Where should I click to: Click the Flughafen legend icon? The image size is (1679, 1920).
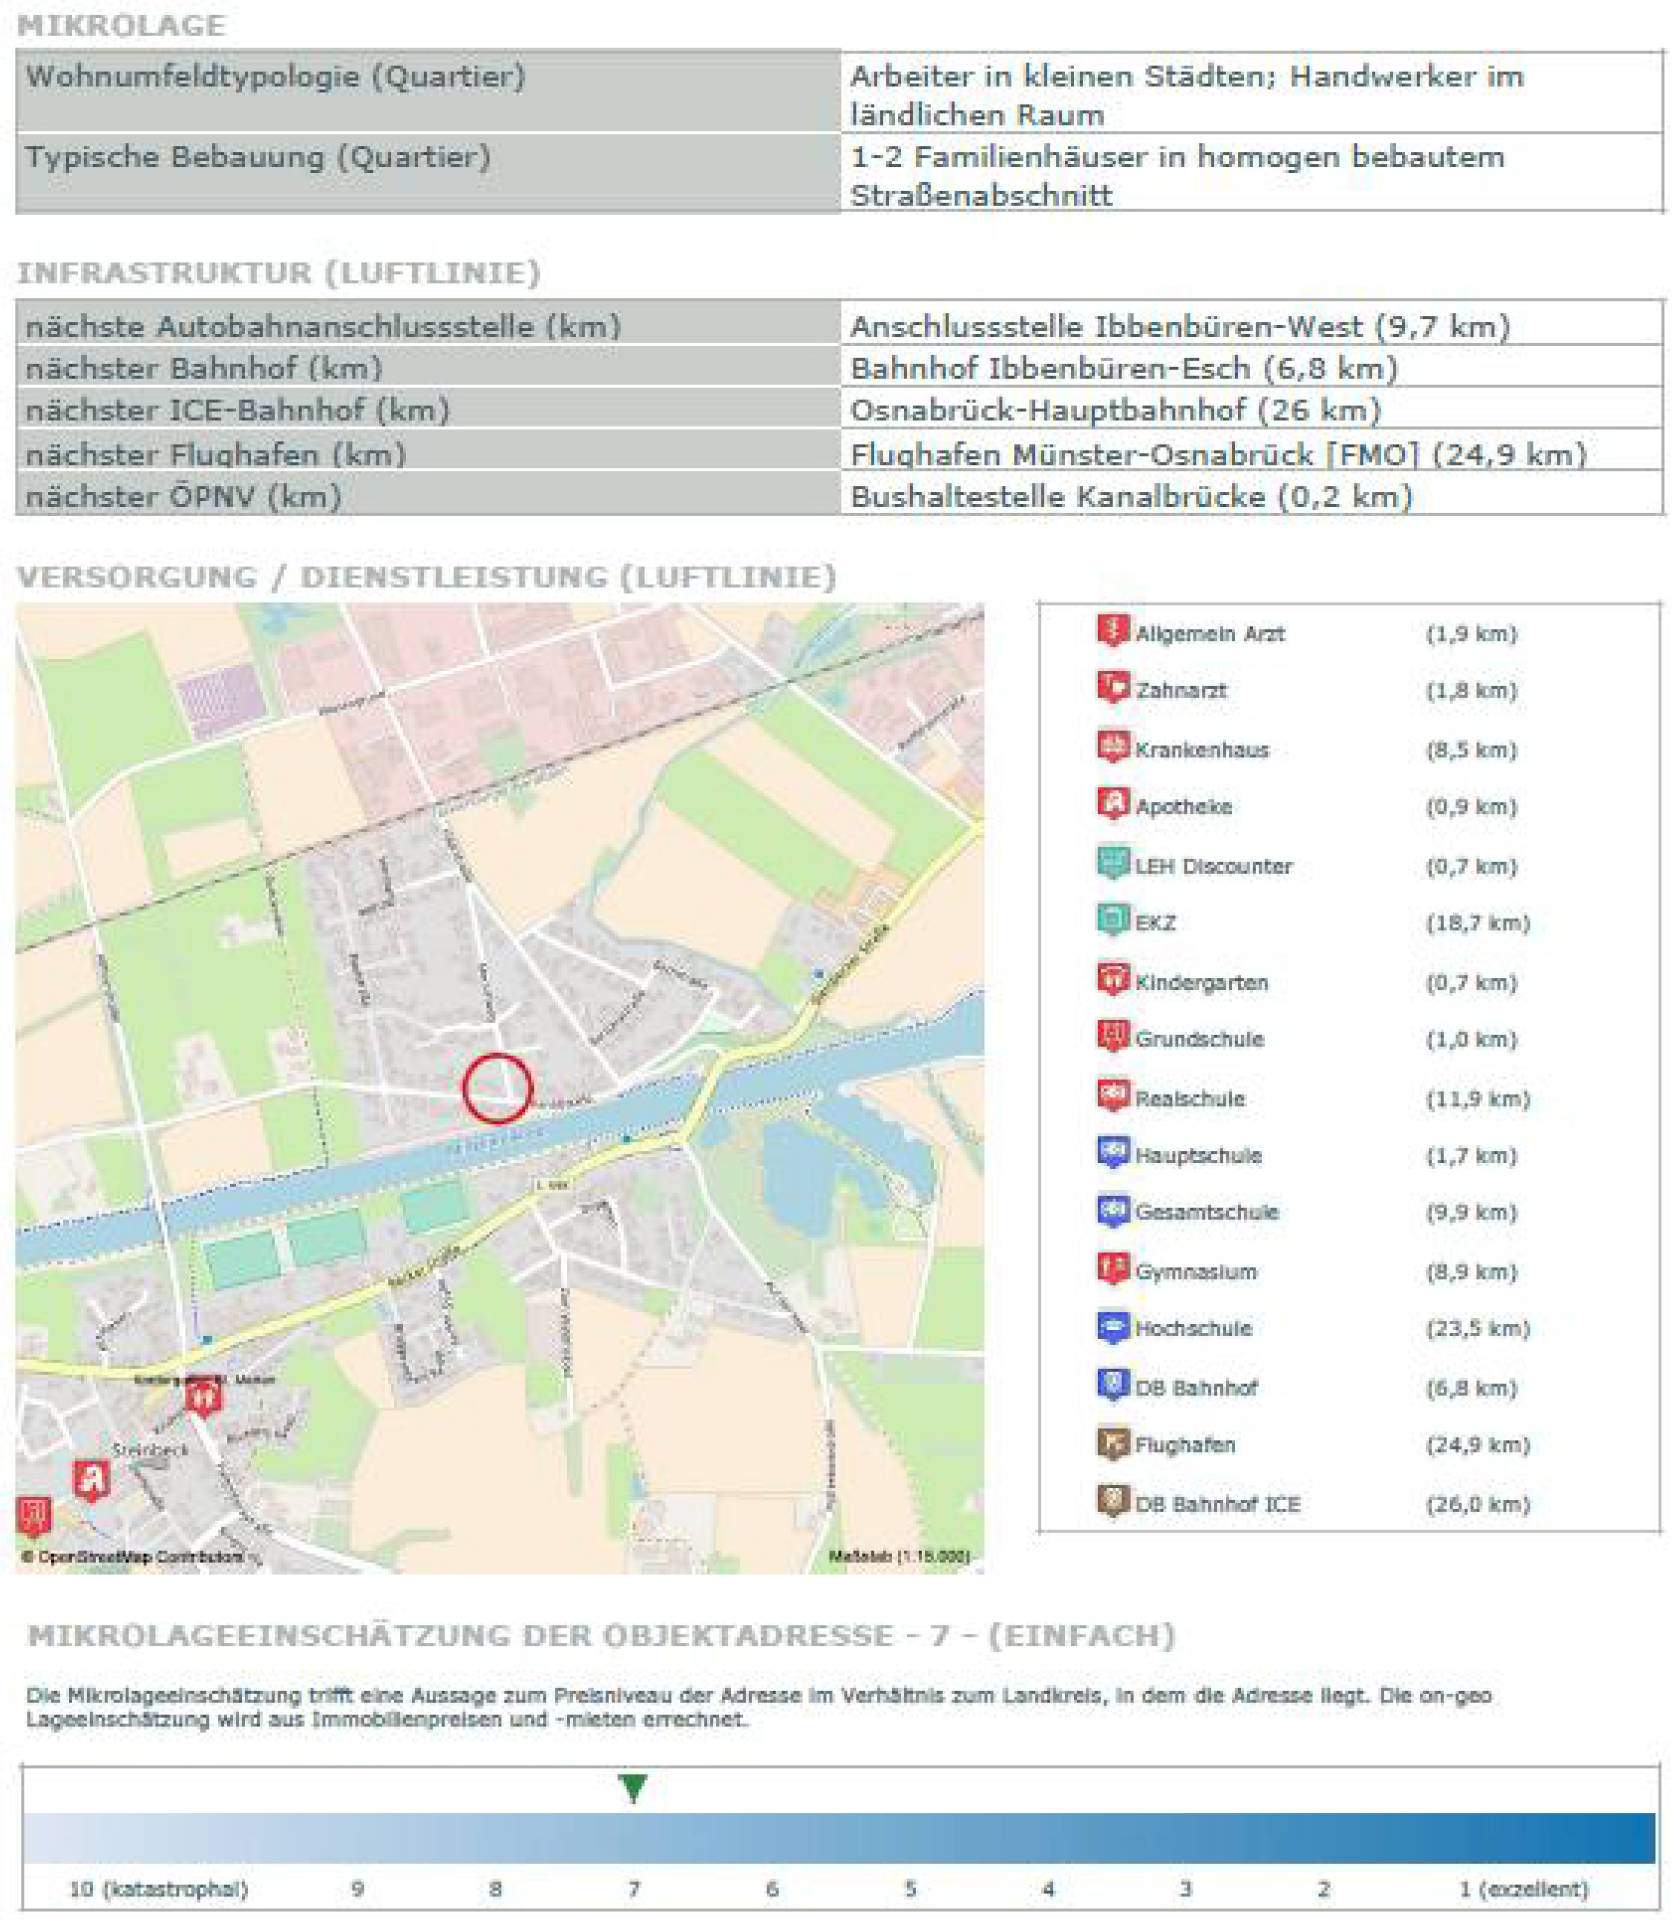1113,1443
